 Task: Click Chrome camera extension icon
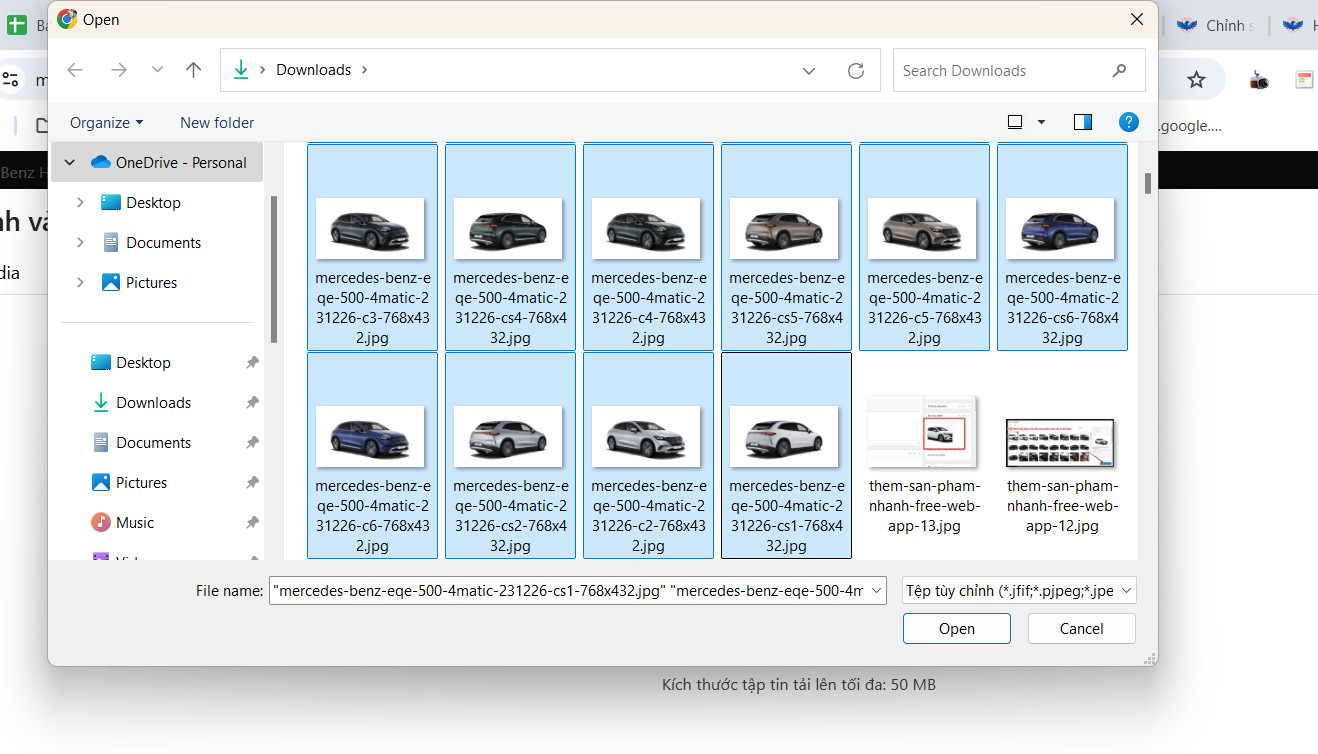[x=1258, y=80]
